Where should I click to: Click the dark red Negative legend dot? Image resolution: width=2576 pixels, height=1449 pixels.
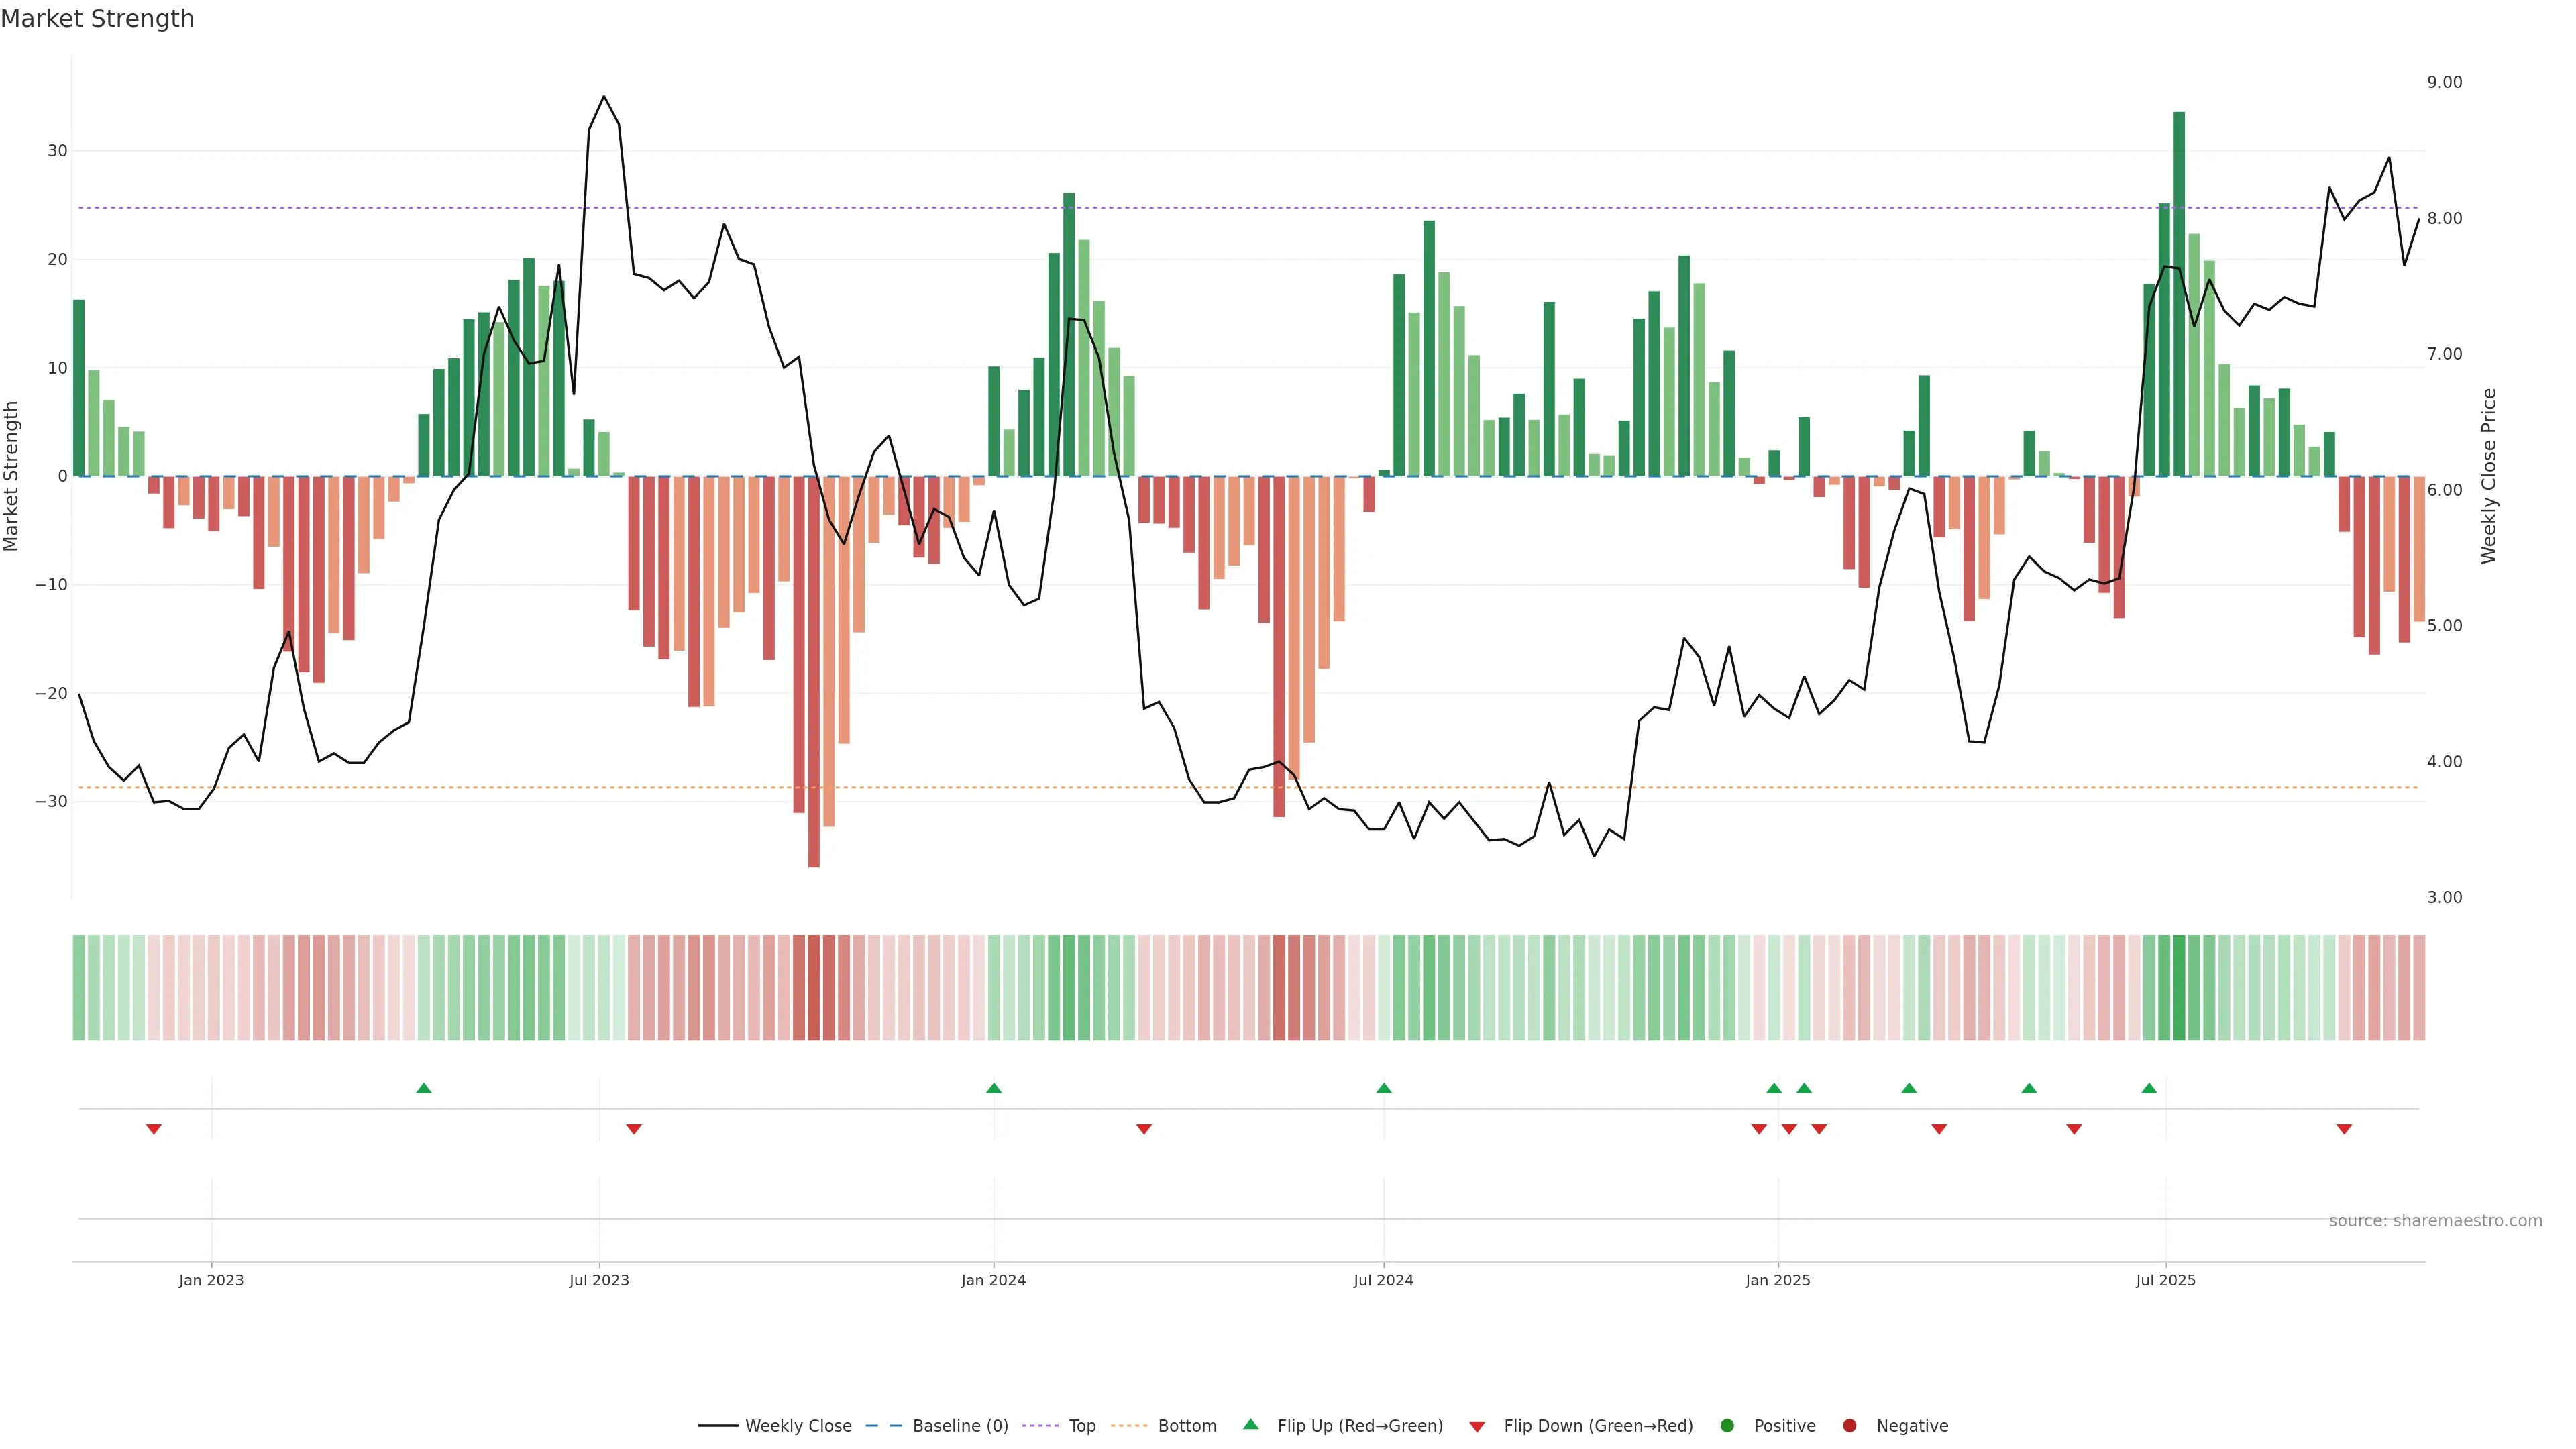(1849, 1426)
